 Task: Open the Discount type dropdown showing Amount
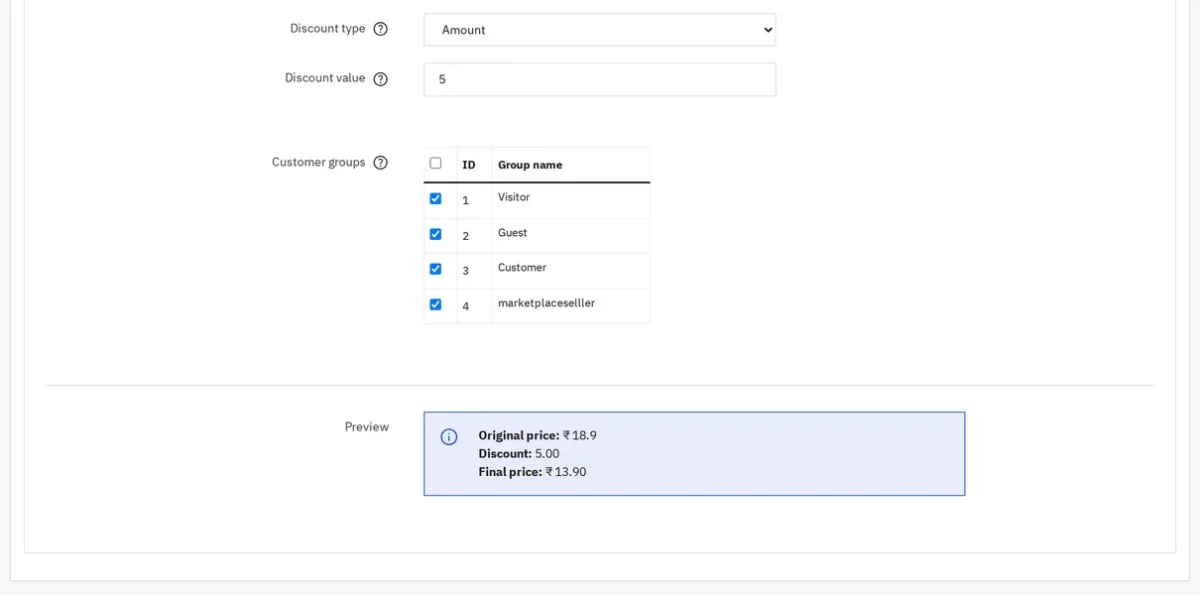[600, 30]
